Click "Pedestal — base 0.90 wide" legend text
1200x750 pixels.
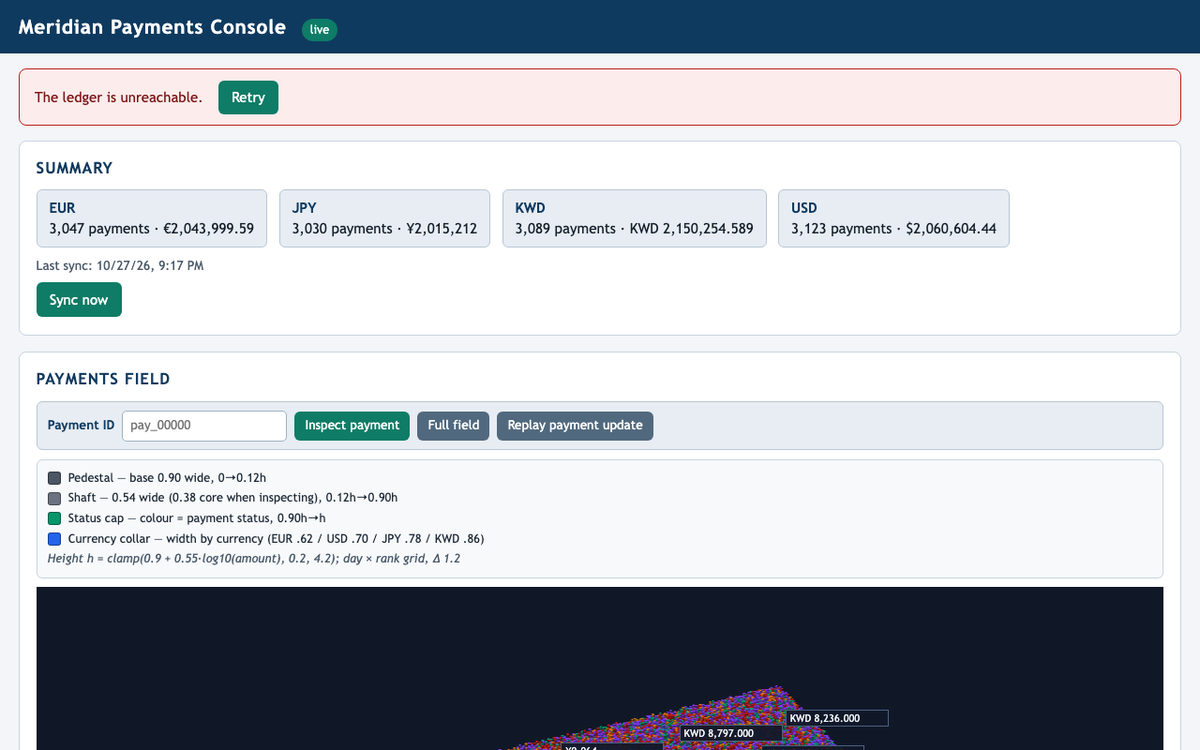(x=167, y=478)
